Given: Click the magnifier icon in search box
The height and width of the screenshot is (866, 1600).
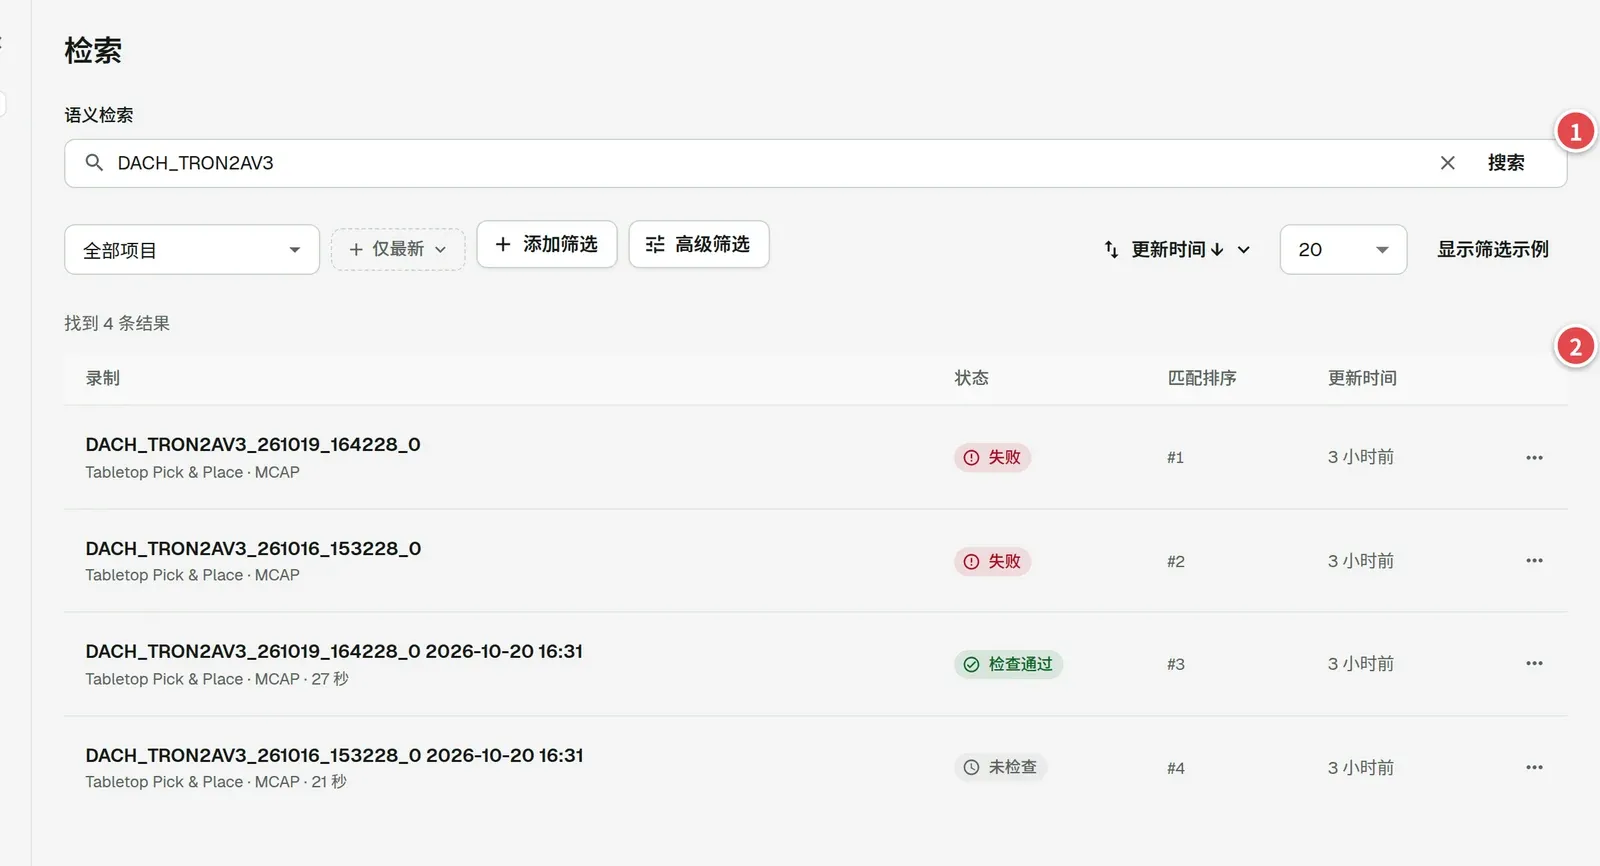Looking at the screenshot, I should pyautogui.click(x=94, y=163).
